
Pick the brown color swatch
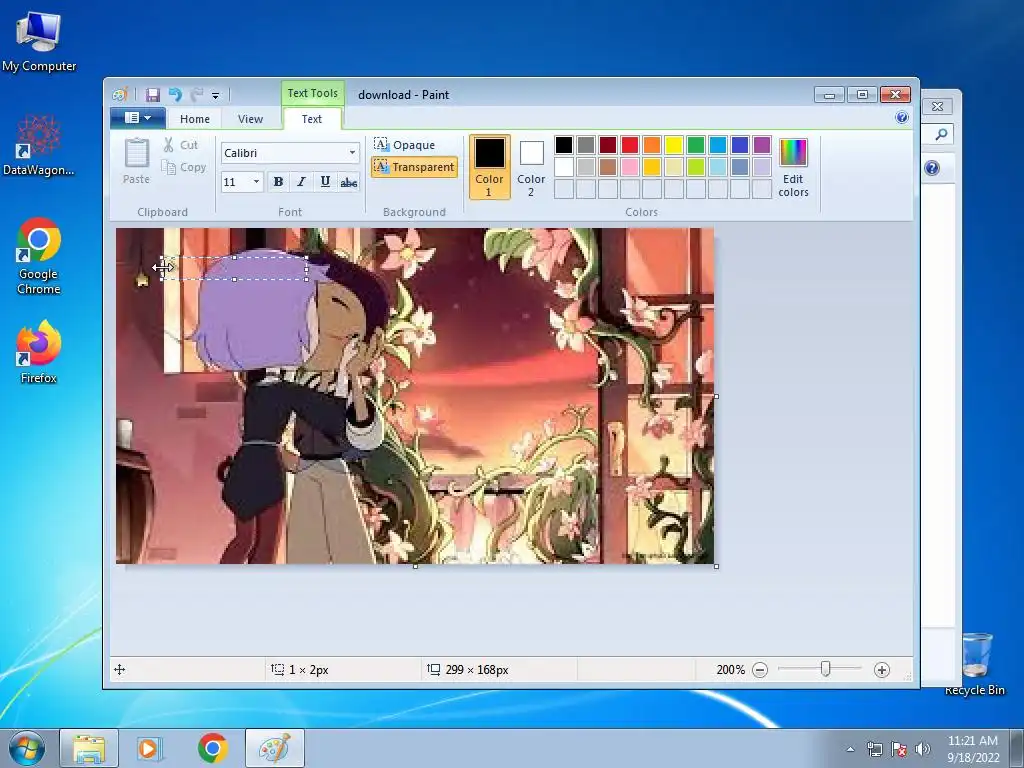(608, 167)
